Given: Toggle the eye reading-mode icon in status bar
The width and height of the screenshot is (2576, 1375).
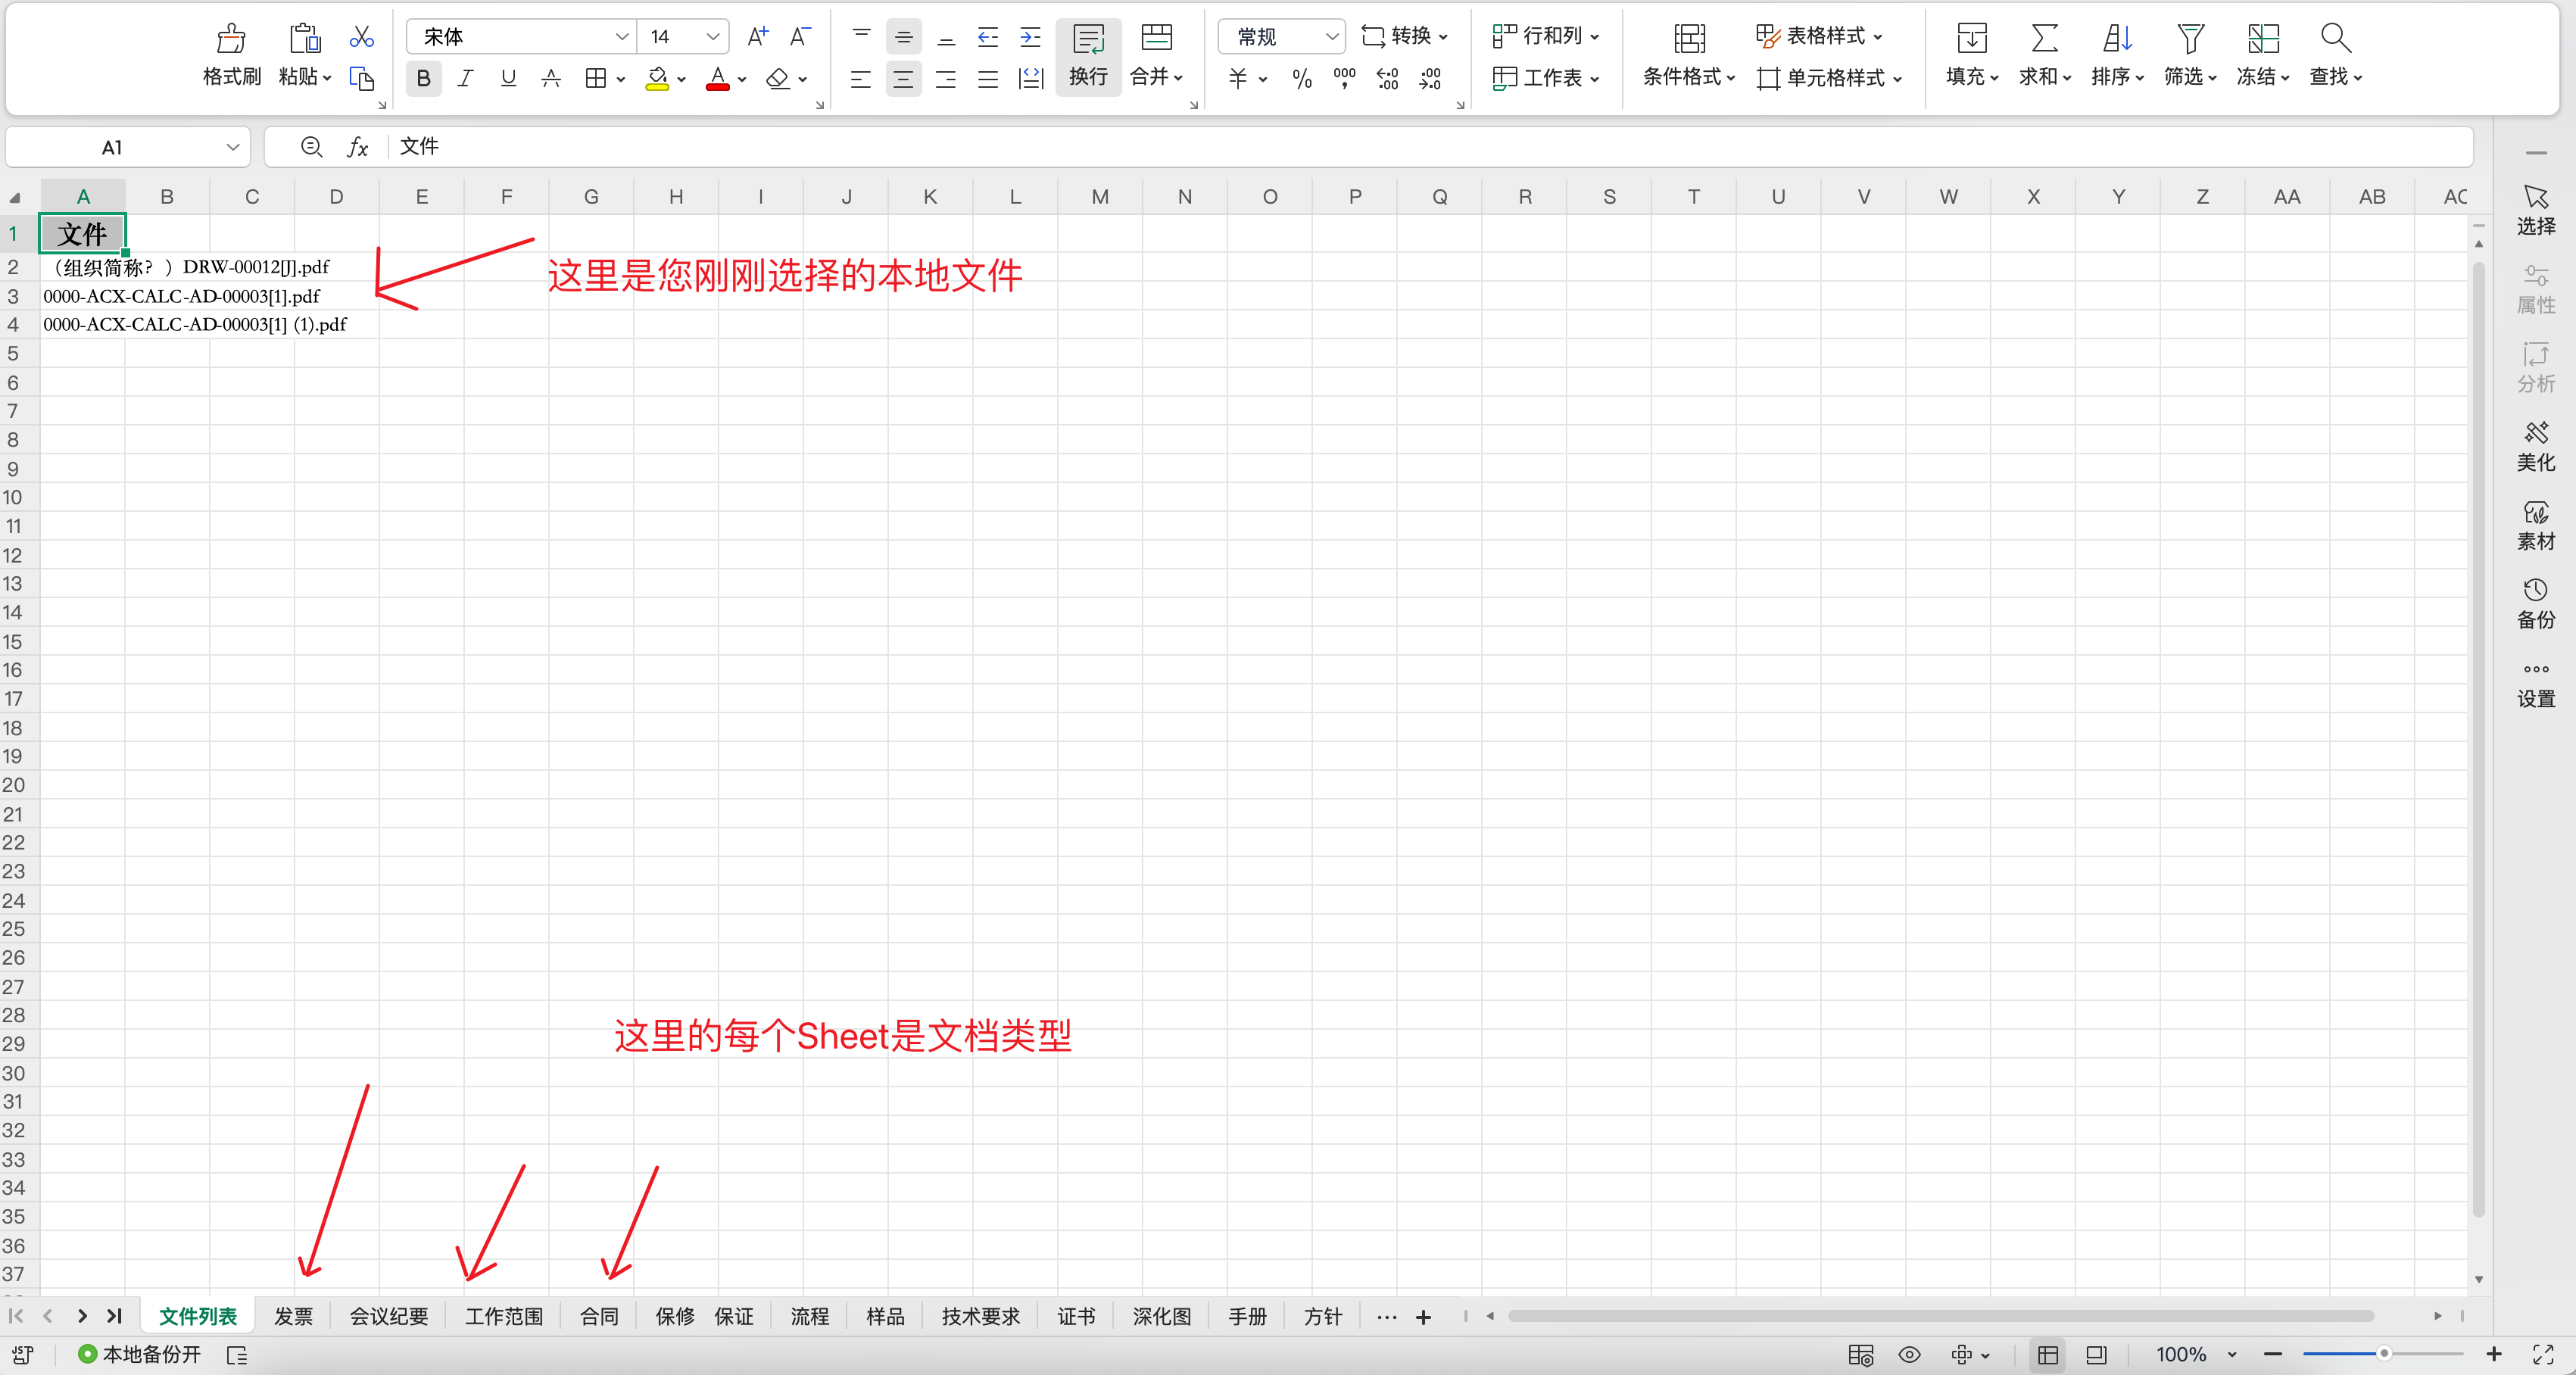Looking at the screenshot, I should 1909,1354.
